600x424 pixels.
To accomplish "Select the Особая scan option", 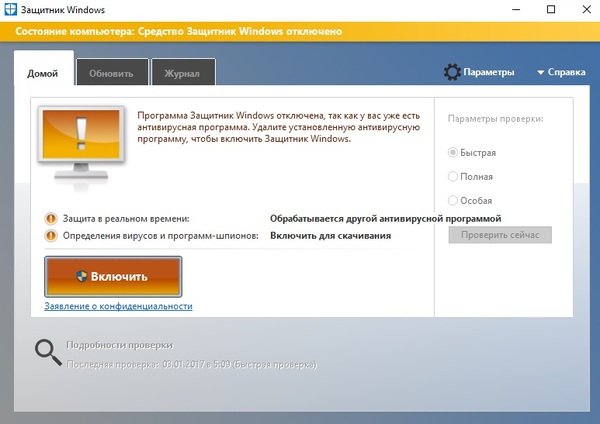I will 453,201.
